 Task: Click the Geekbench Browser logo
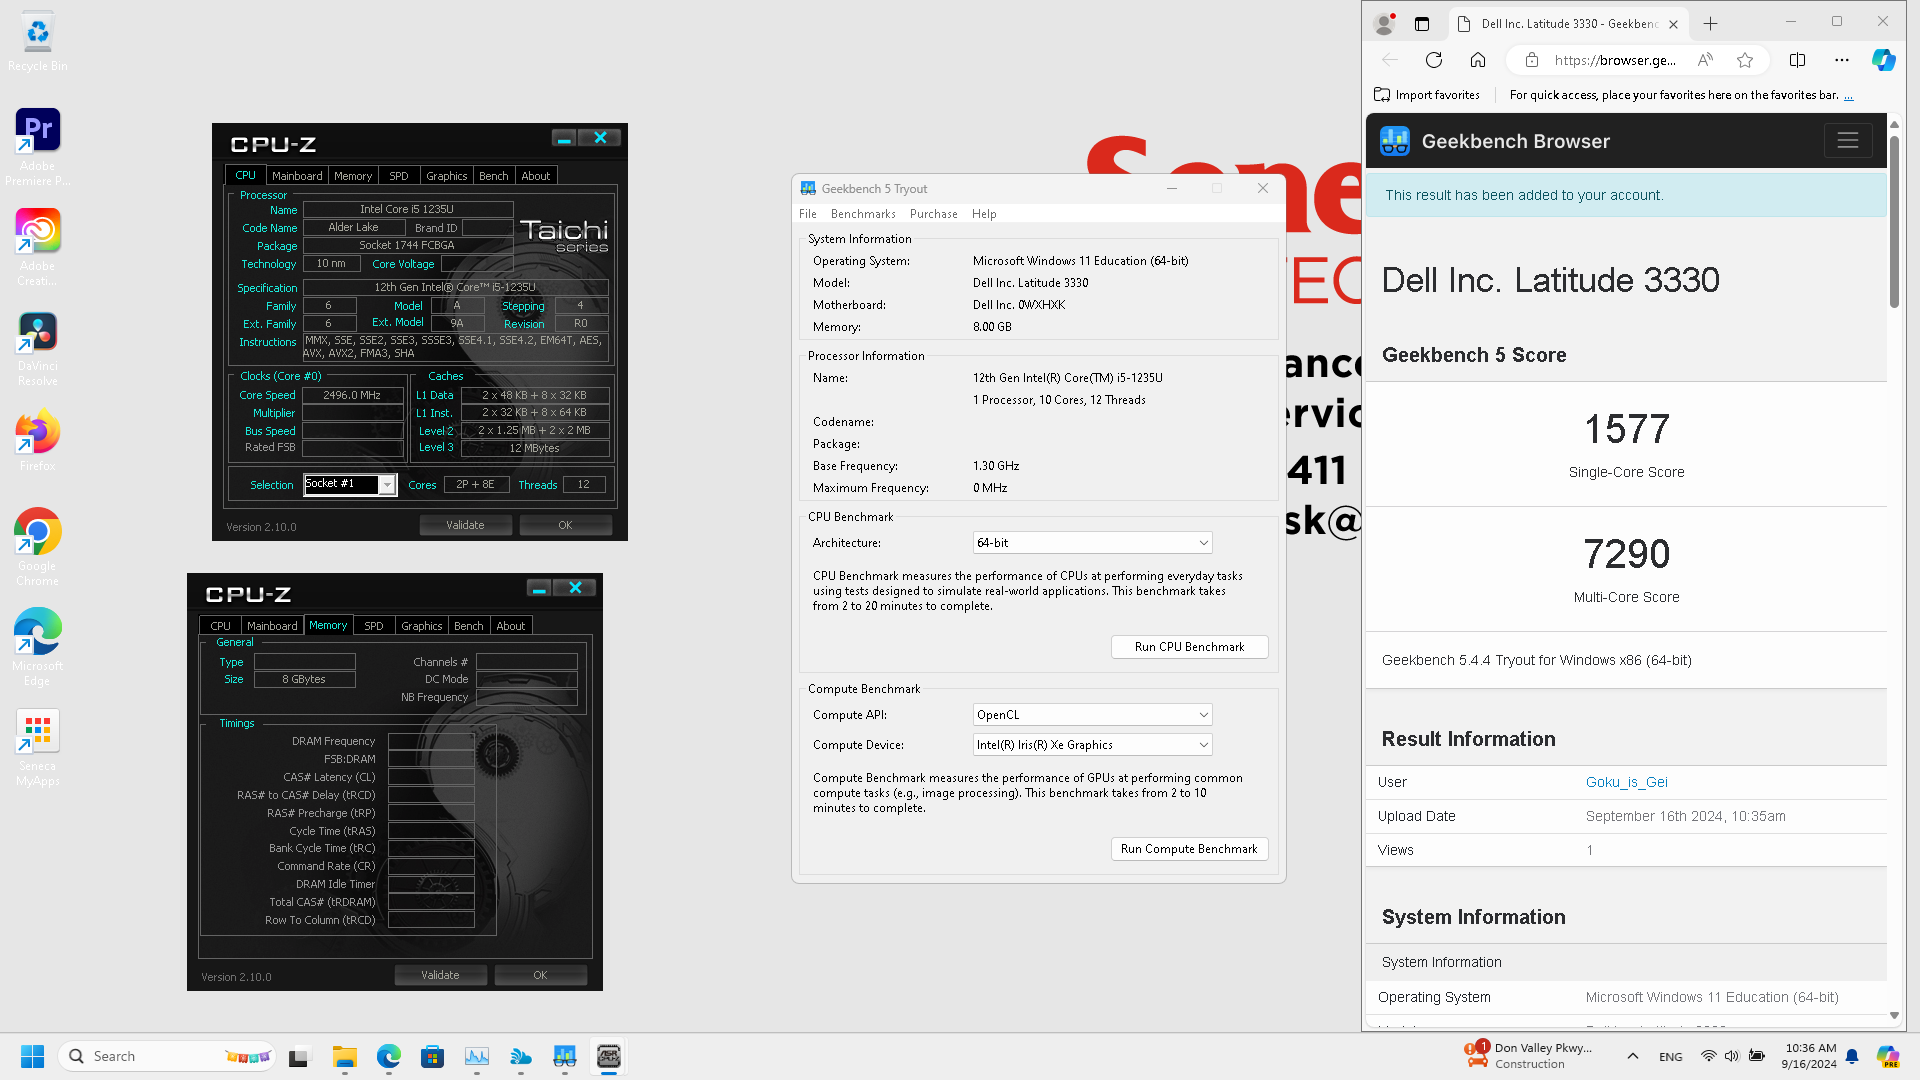1394,141
